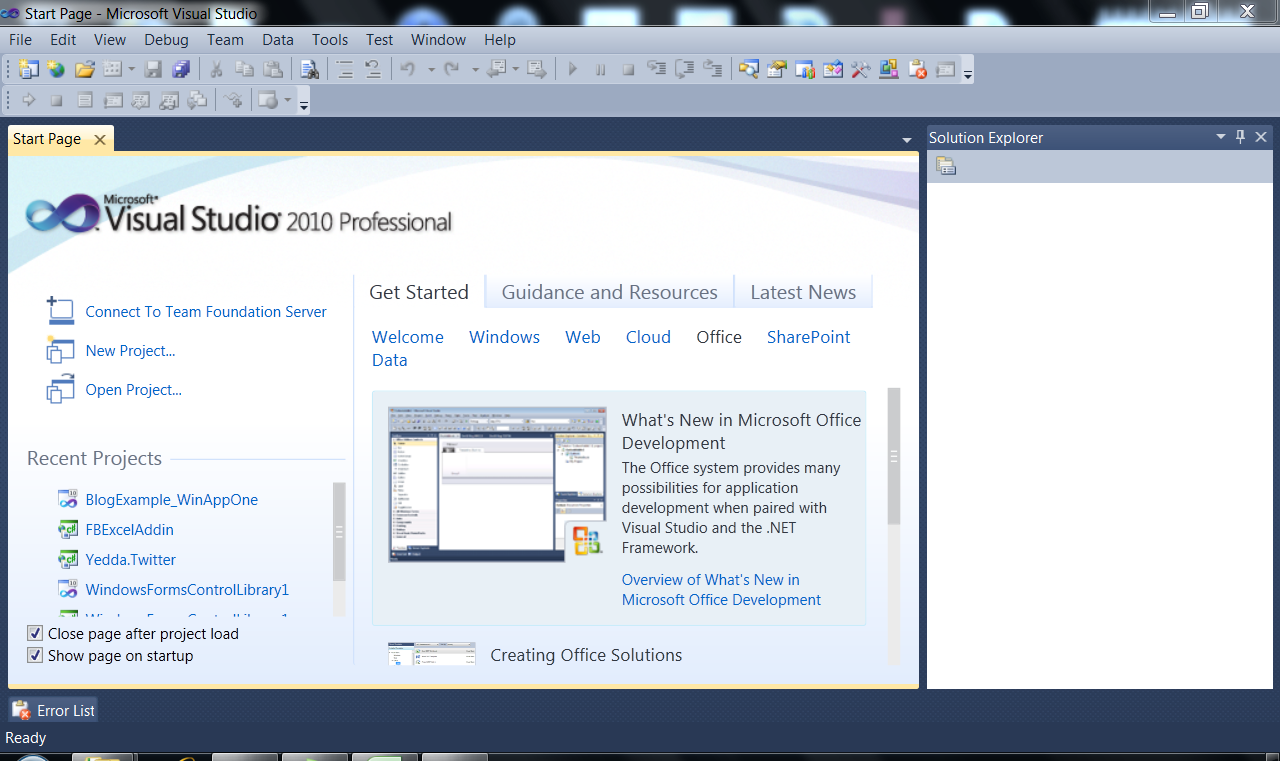
Task: Open Extension Manager colored blocks icon
Action: pos(888,69)
